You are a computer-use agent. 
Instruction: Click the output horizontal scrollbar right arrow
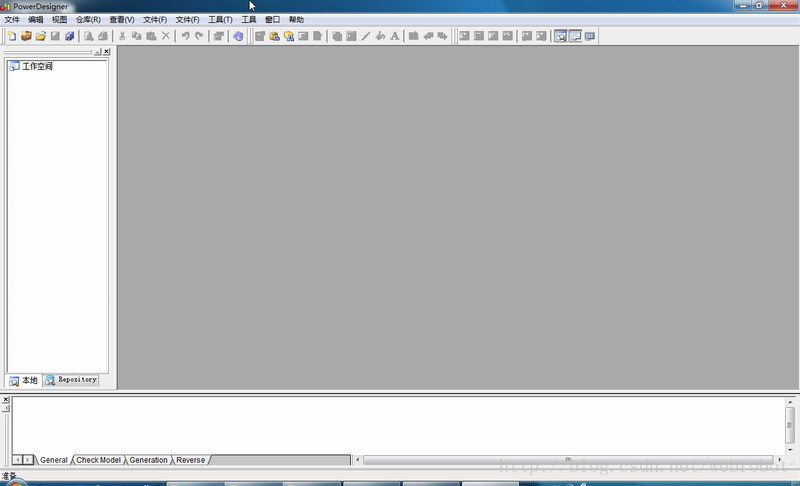[779, 460]
